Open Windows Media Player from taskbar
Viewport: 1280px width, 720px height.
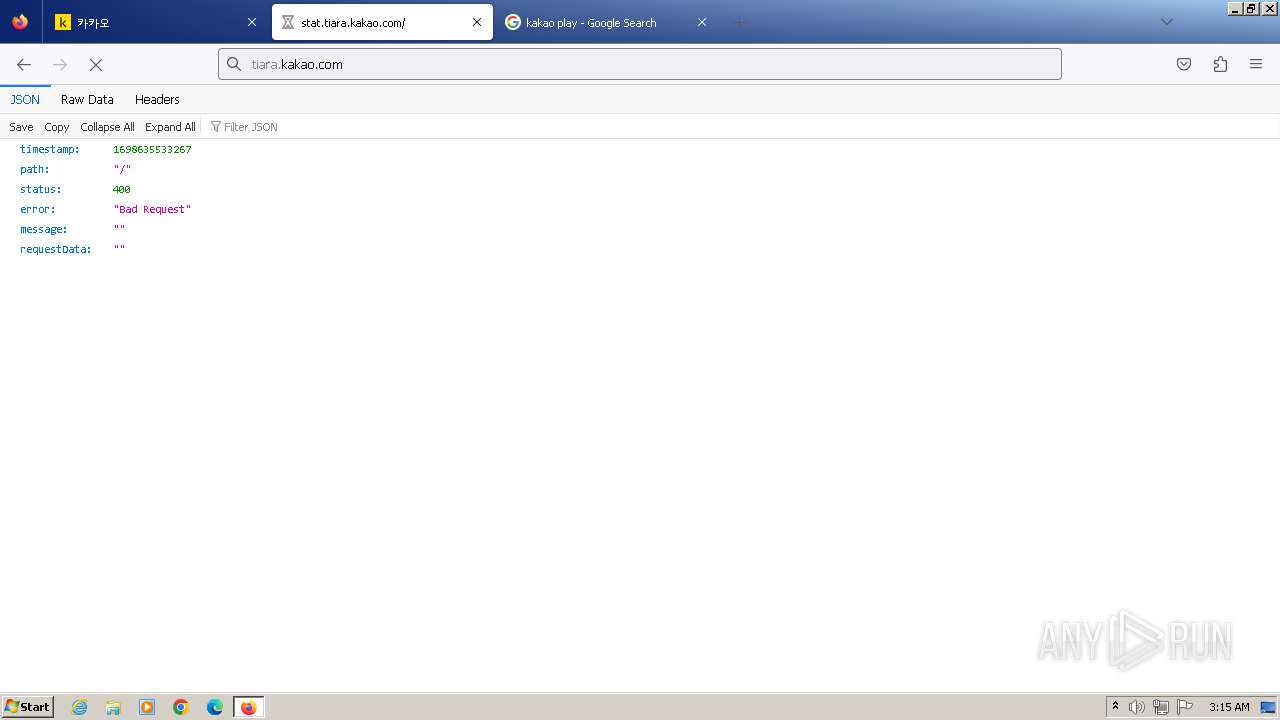click(x=147, y=707)
